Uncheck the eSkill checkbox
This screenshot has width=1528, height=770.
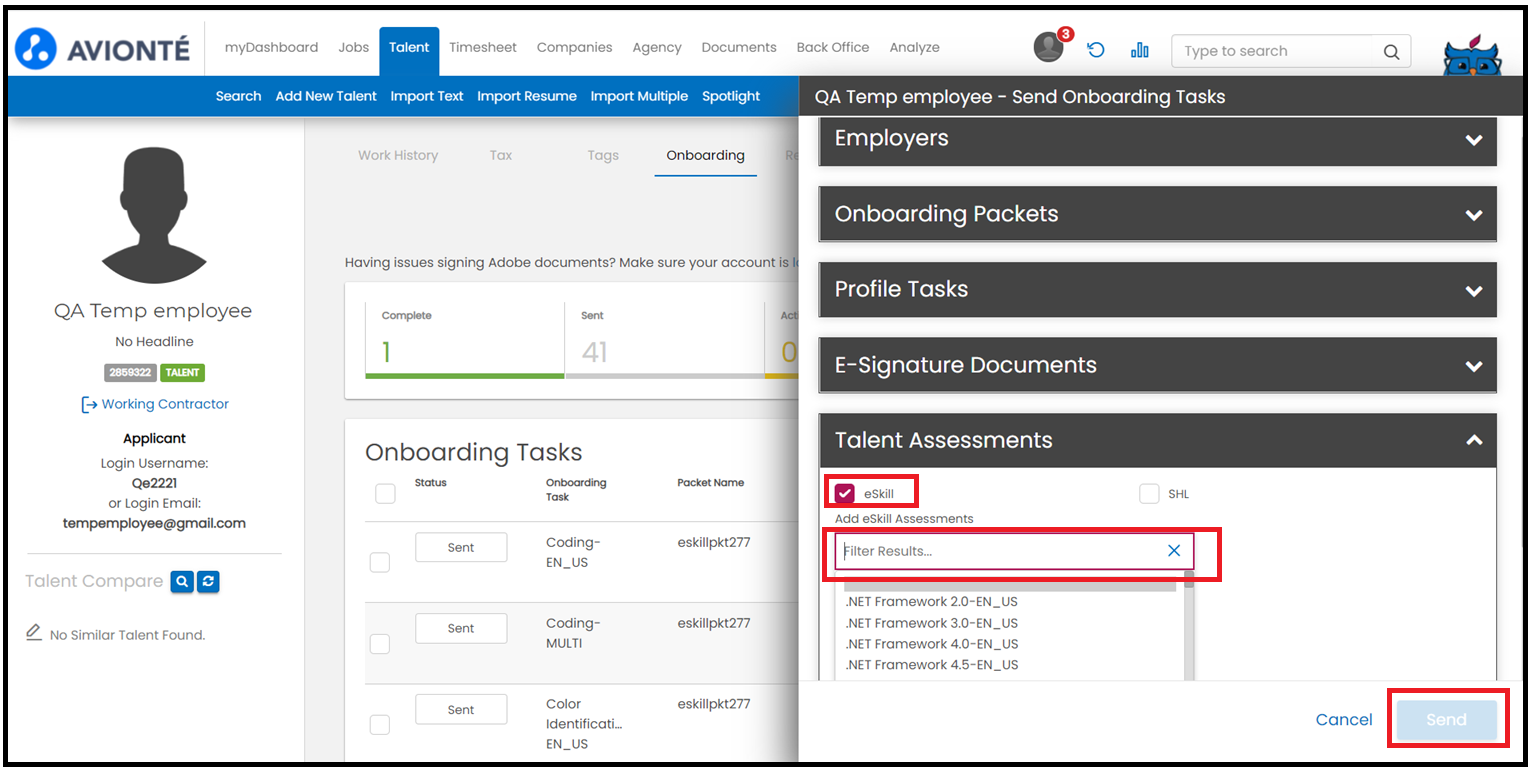tap(845, 494)
